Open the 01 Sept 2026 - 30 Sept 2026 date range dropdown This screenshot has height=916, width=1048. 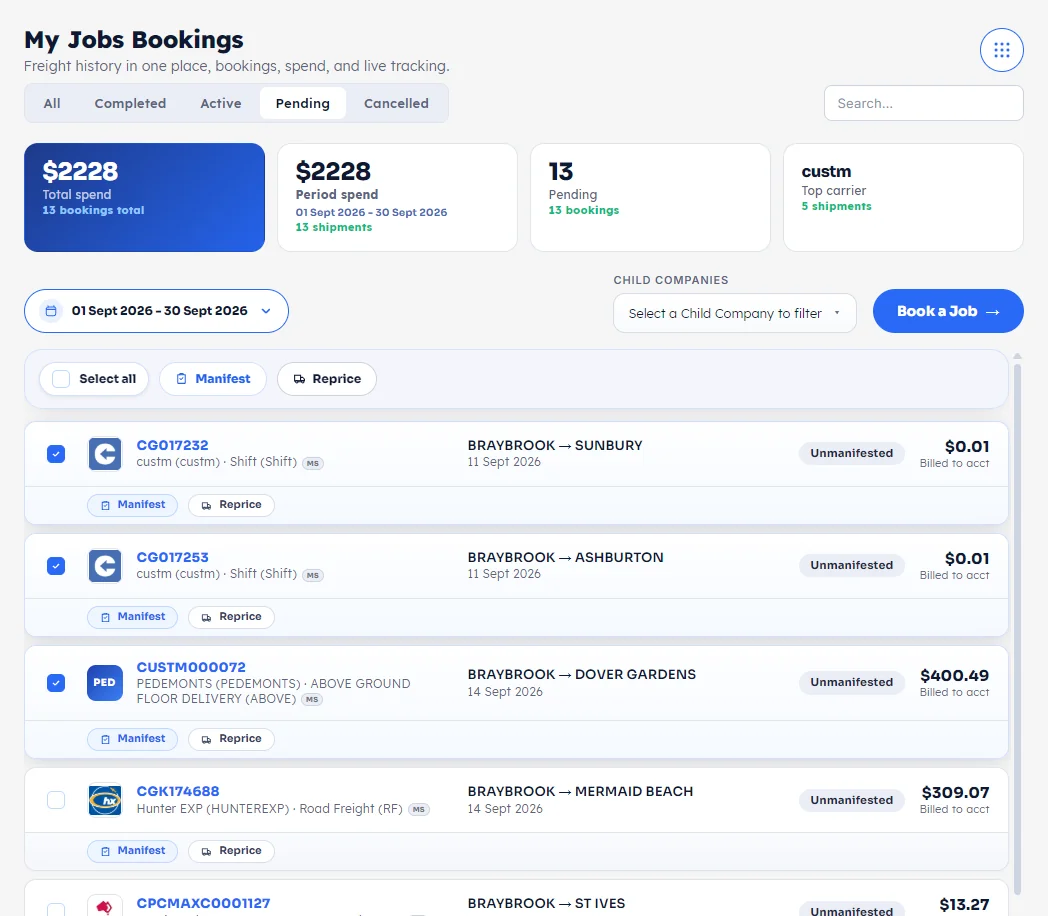point(156,311)
